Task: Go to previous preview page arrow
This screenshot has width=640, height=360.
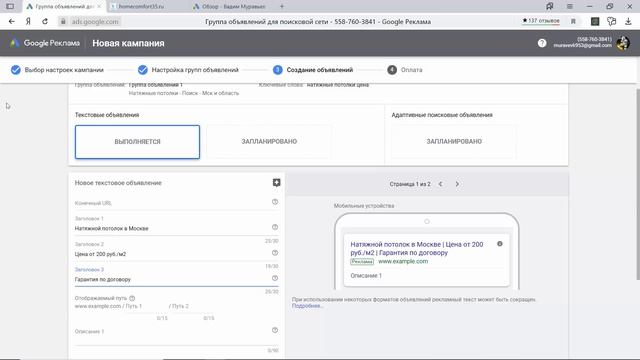Action: pyautogui.click(x=440, y=184)
